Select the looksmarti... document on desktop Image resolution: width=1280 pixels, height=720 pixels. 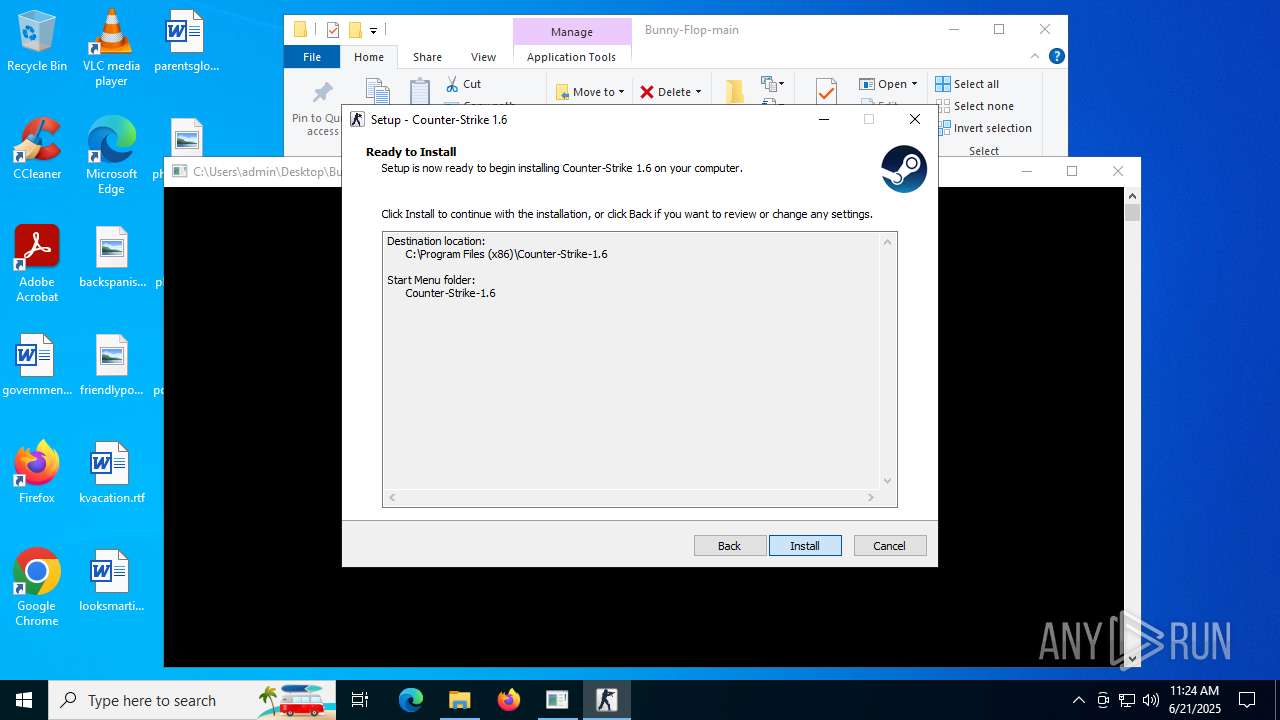[x=111, y=580]
